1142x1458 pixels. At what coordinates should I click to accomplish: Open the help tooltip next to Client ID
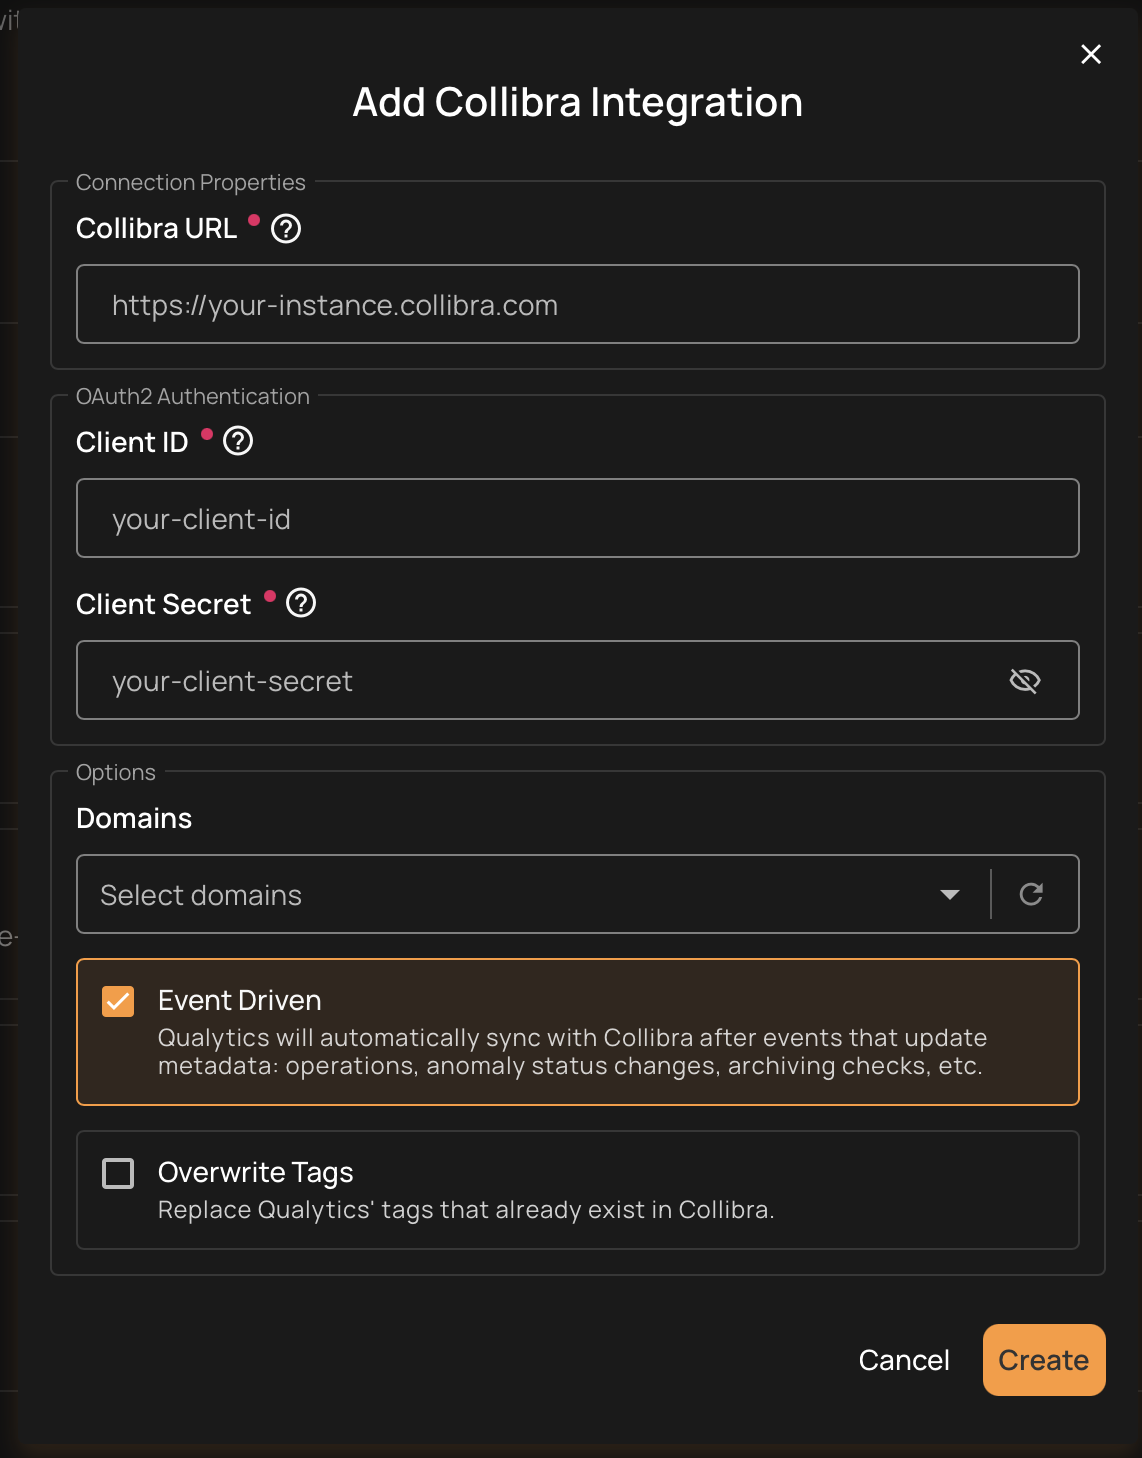tap(238, 440)
